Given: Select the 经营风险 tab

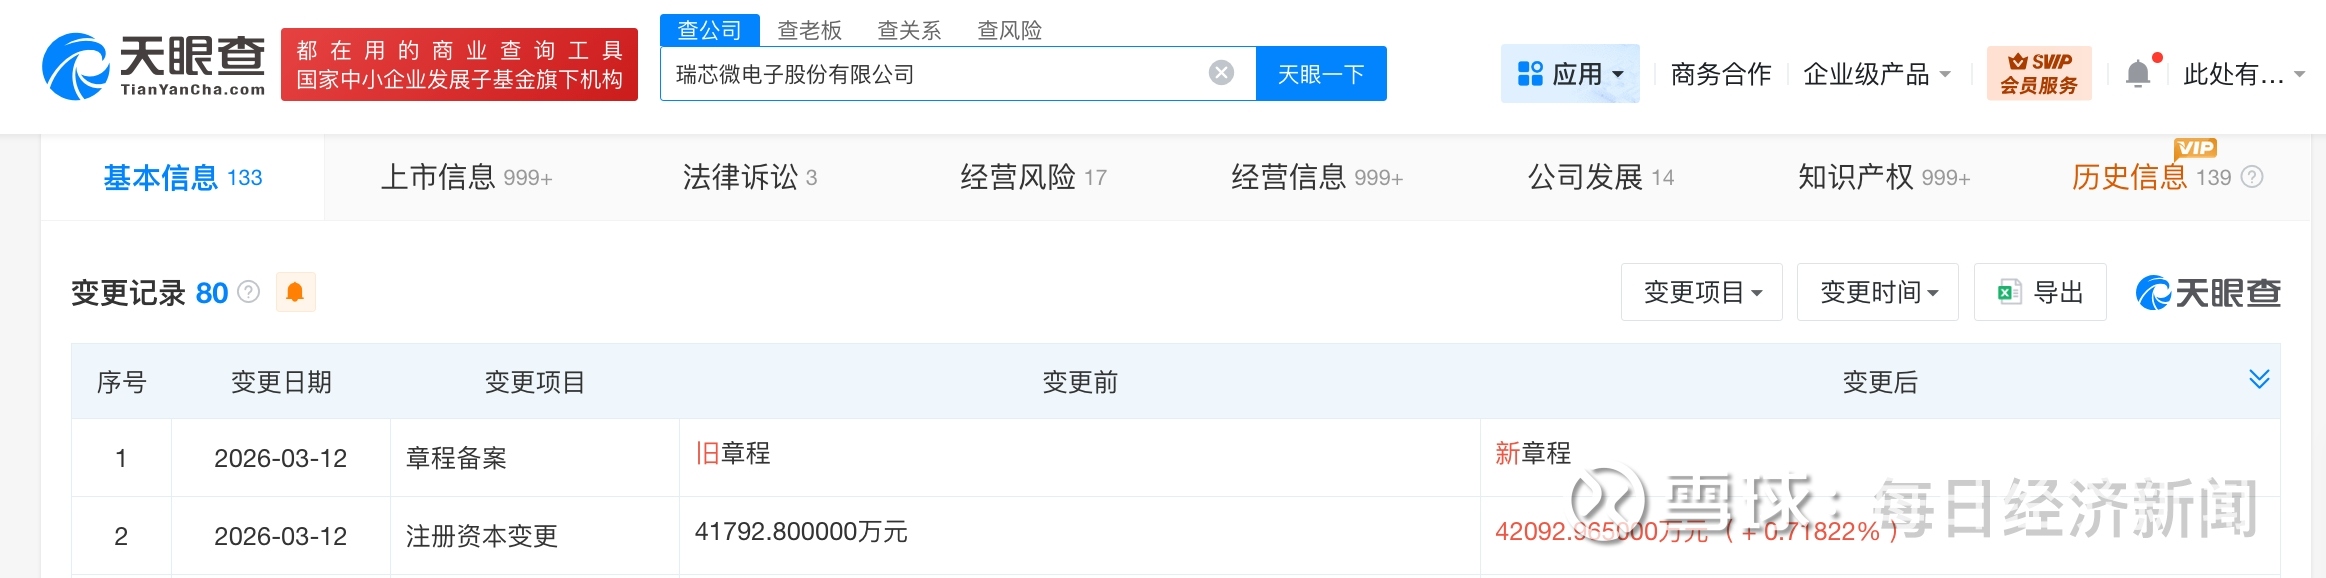Looking at the screenshot, I should point(1032,177).
